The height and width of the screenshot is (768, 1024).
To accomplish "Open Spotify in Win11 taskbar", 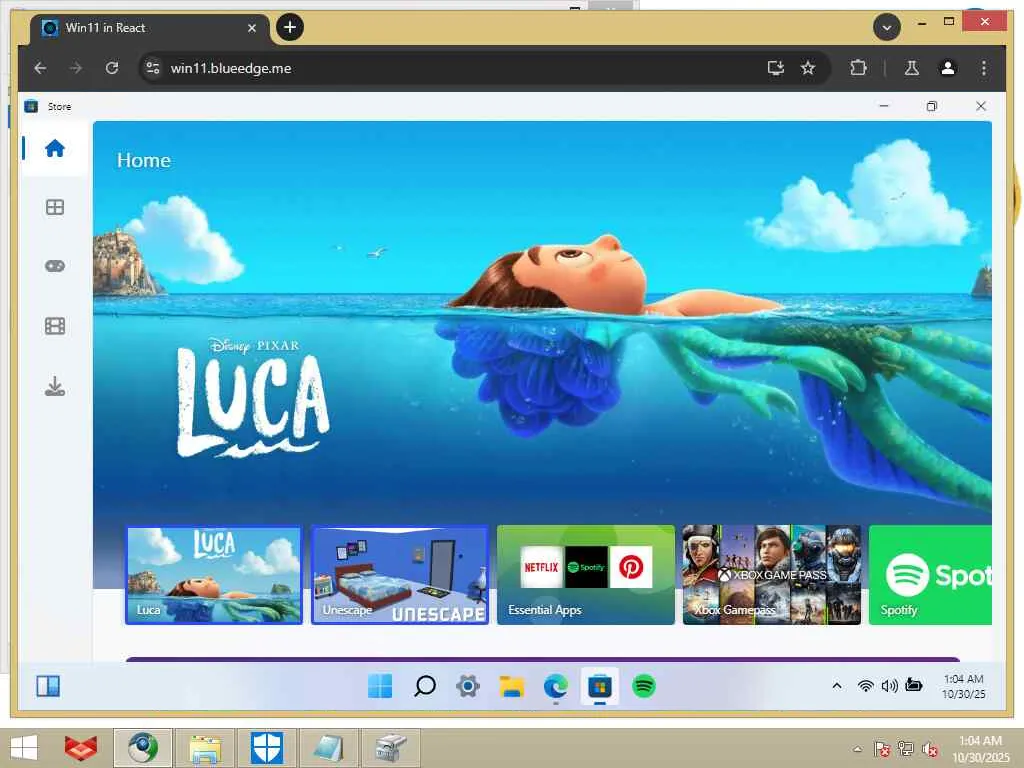I will coord(643,686).
